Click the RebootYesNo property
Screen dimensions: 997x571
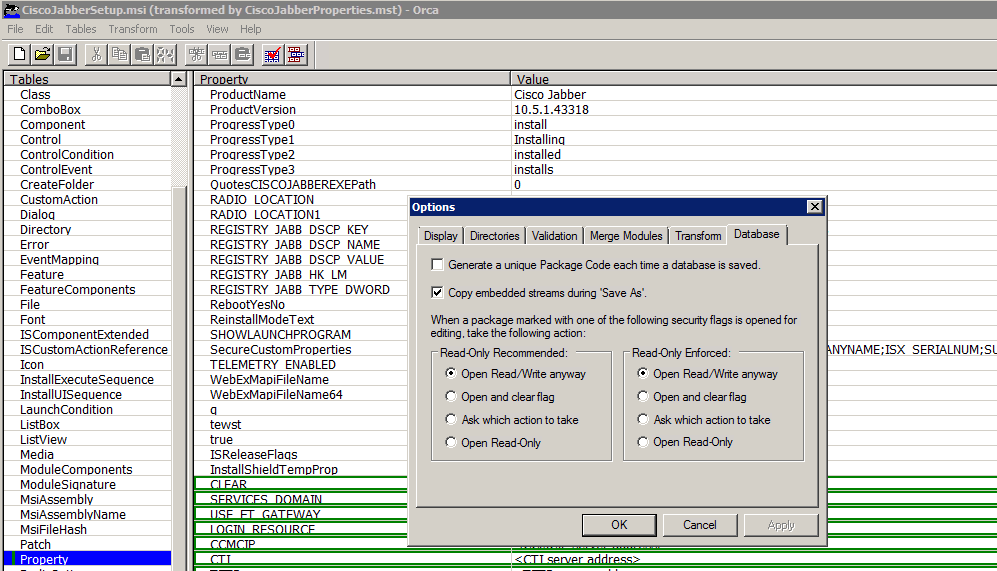coord(247,305)
